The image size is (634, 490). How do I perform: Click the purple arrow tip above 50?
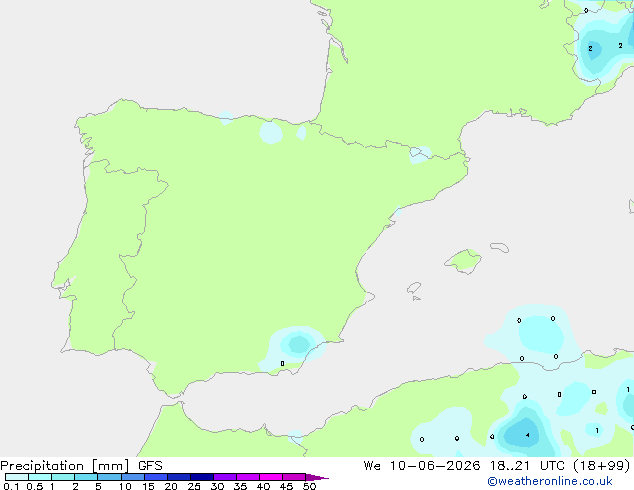317,477
